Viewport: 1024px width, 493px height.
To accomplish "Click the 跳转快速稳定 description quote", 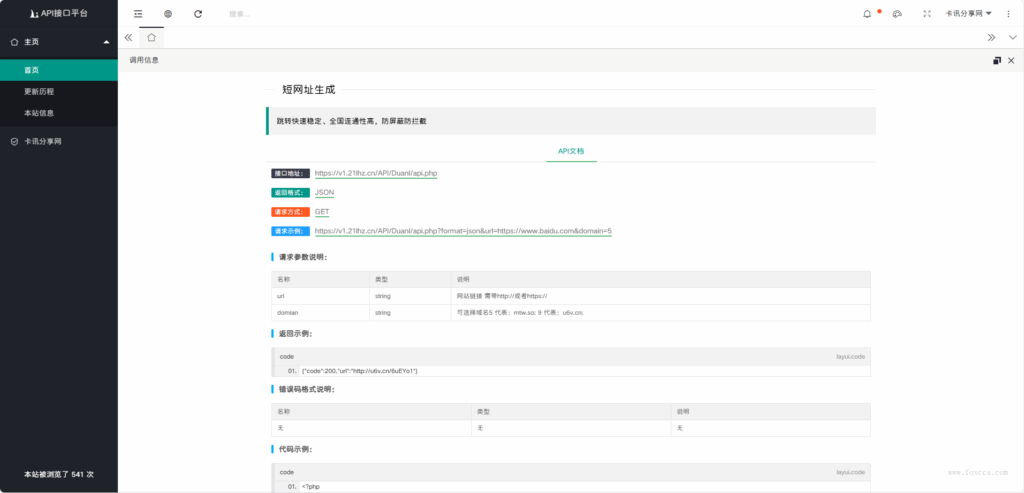I will [571, 121].
